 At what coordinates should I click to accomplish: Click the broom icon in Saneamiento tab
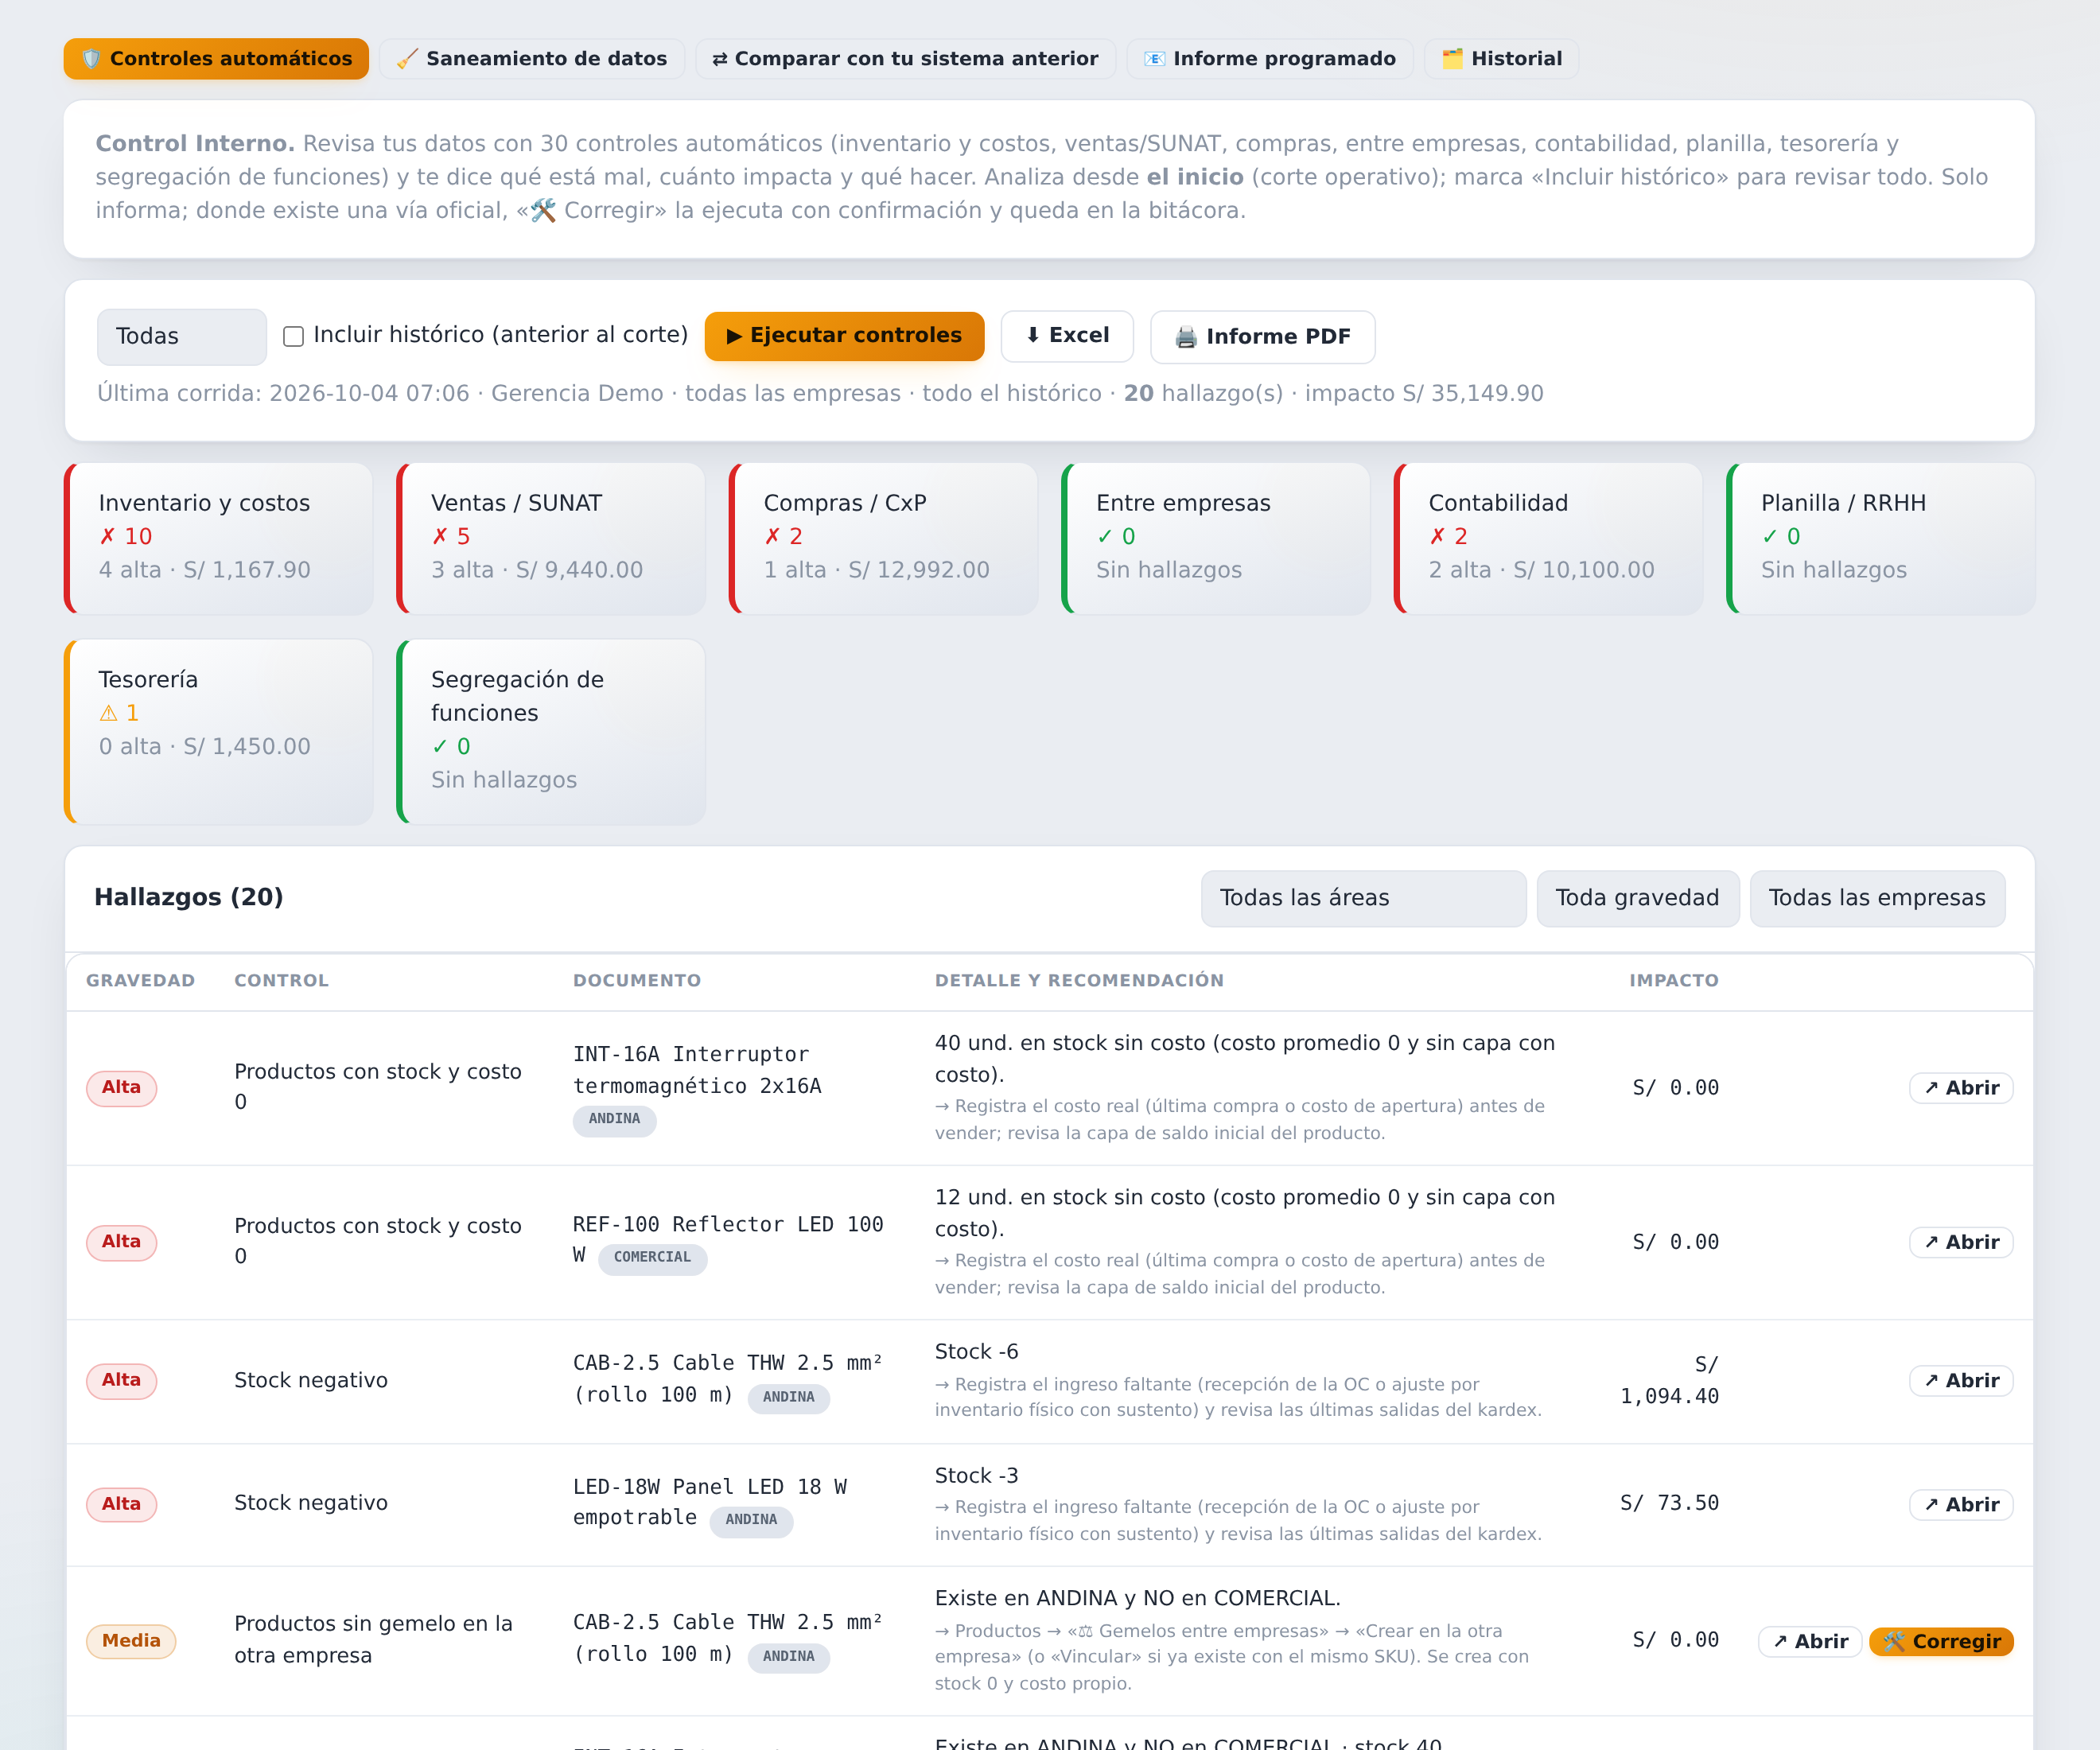coord(407,59)
